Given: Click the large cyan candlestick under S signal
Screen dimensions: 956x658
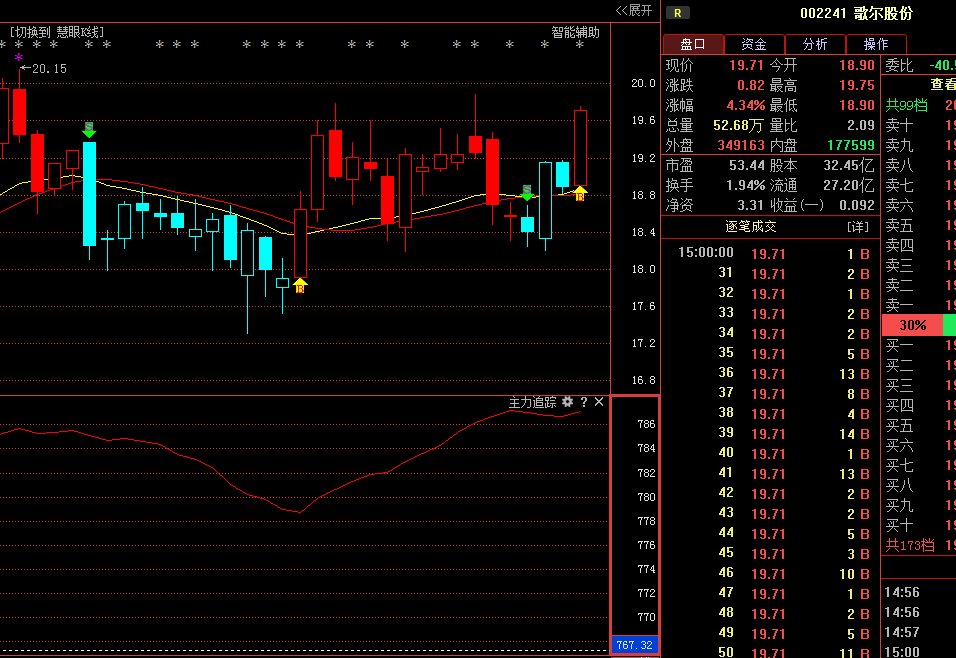Looking at the screenshot, I should (x=89, y=194).
